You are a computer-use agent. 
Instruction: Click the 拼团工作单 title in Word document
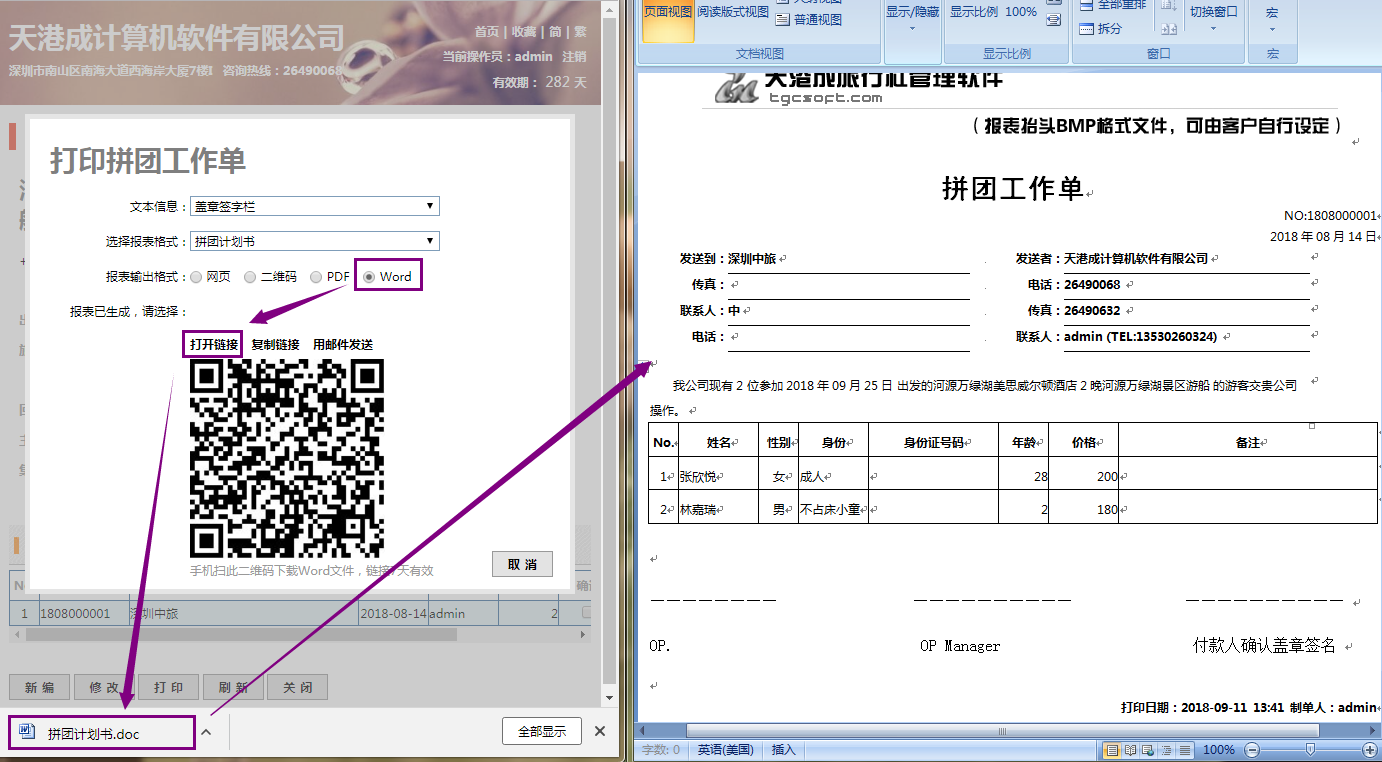click(1013, 189)
